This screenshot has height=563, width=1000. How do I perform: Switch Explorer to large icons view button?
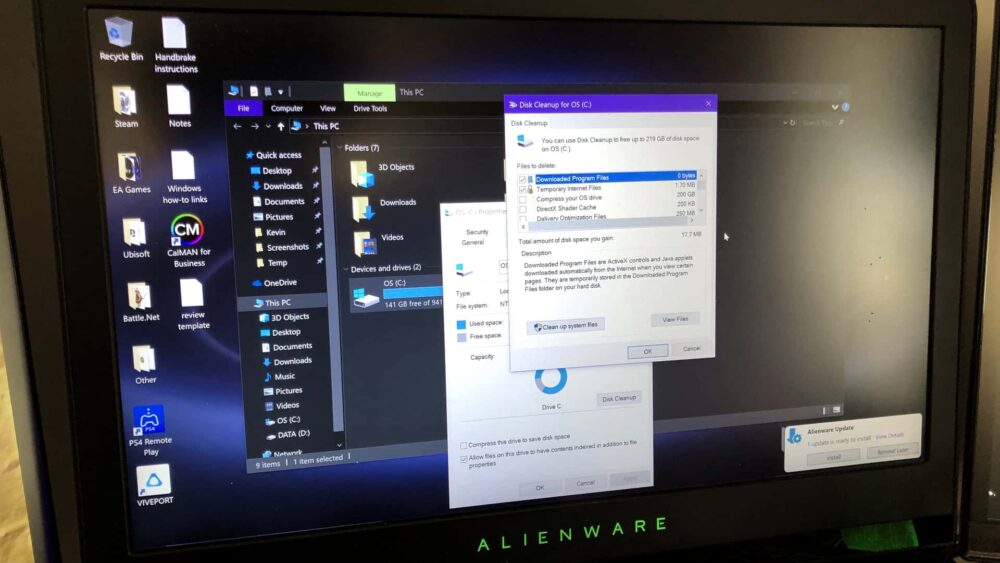[x=836, y=410]
